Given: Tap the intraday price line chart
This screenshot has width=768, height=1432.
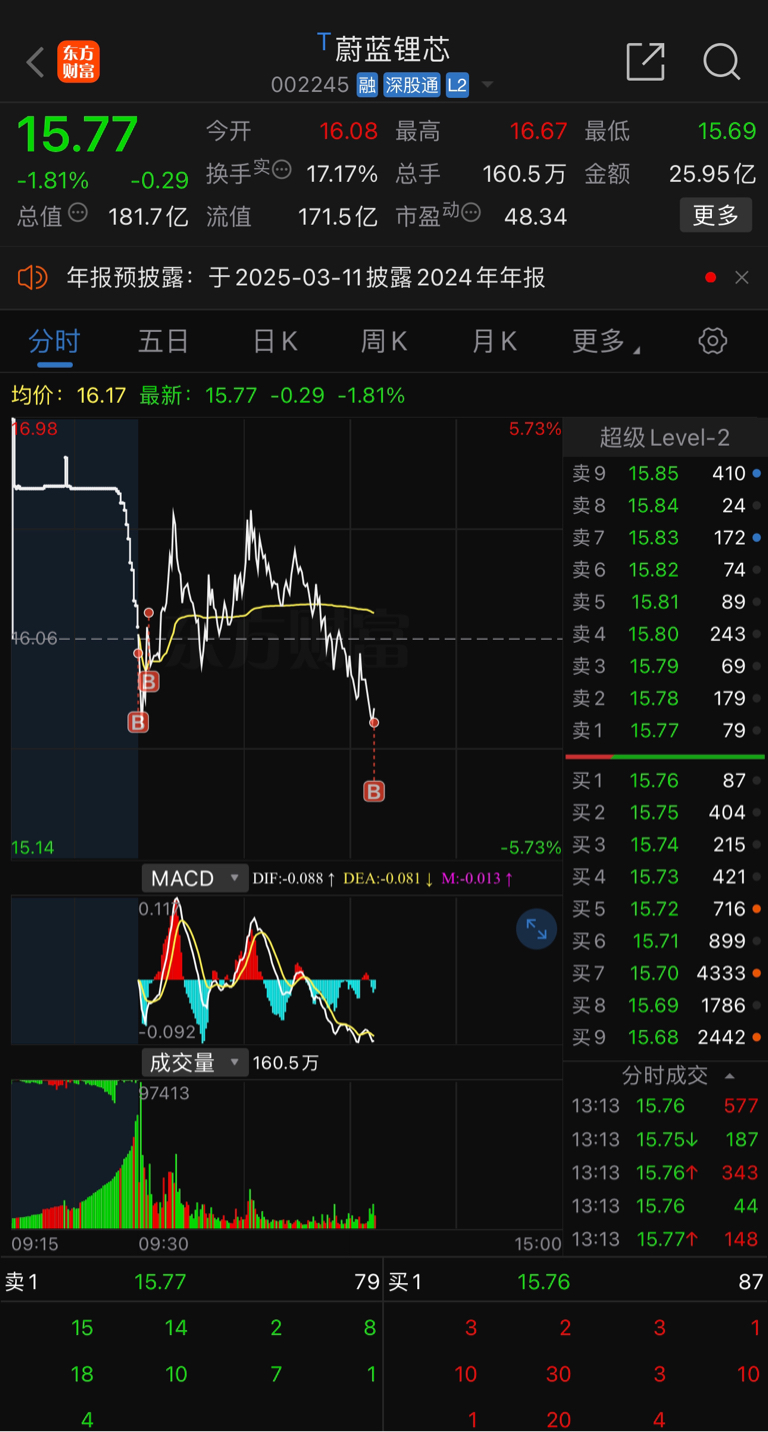Looking at the screenshot, I should tap(286, 638).
